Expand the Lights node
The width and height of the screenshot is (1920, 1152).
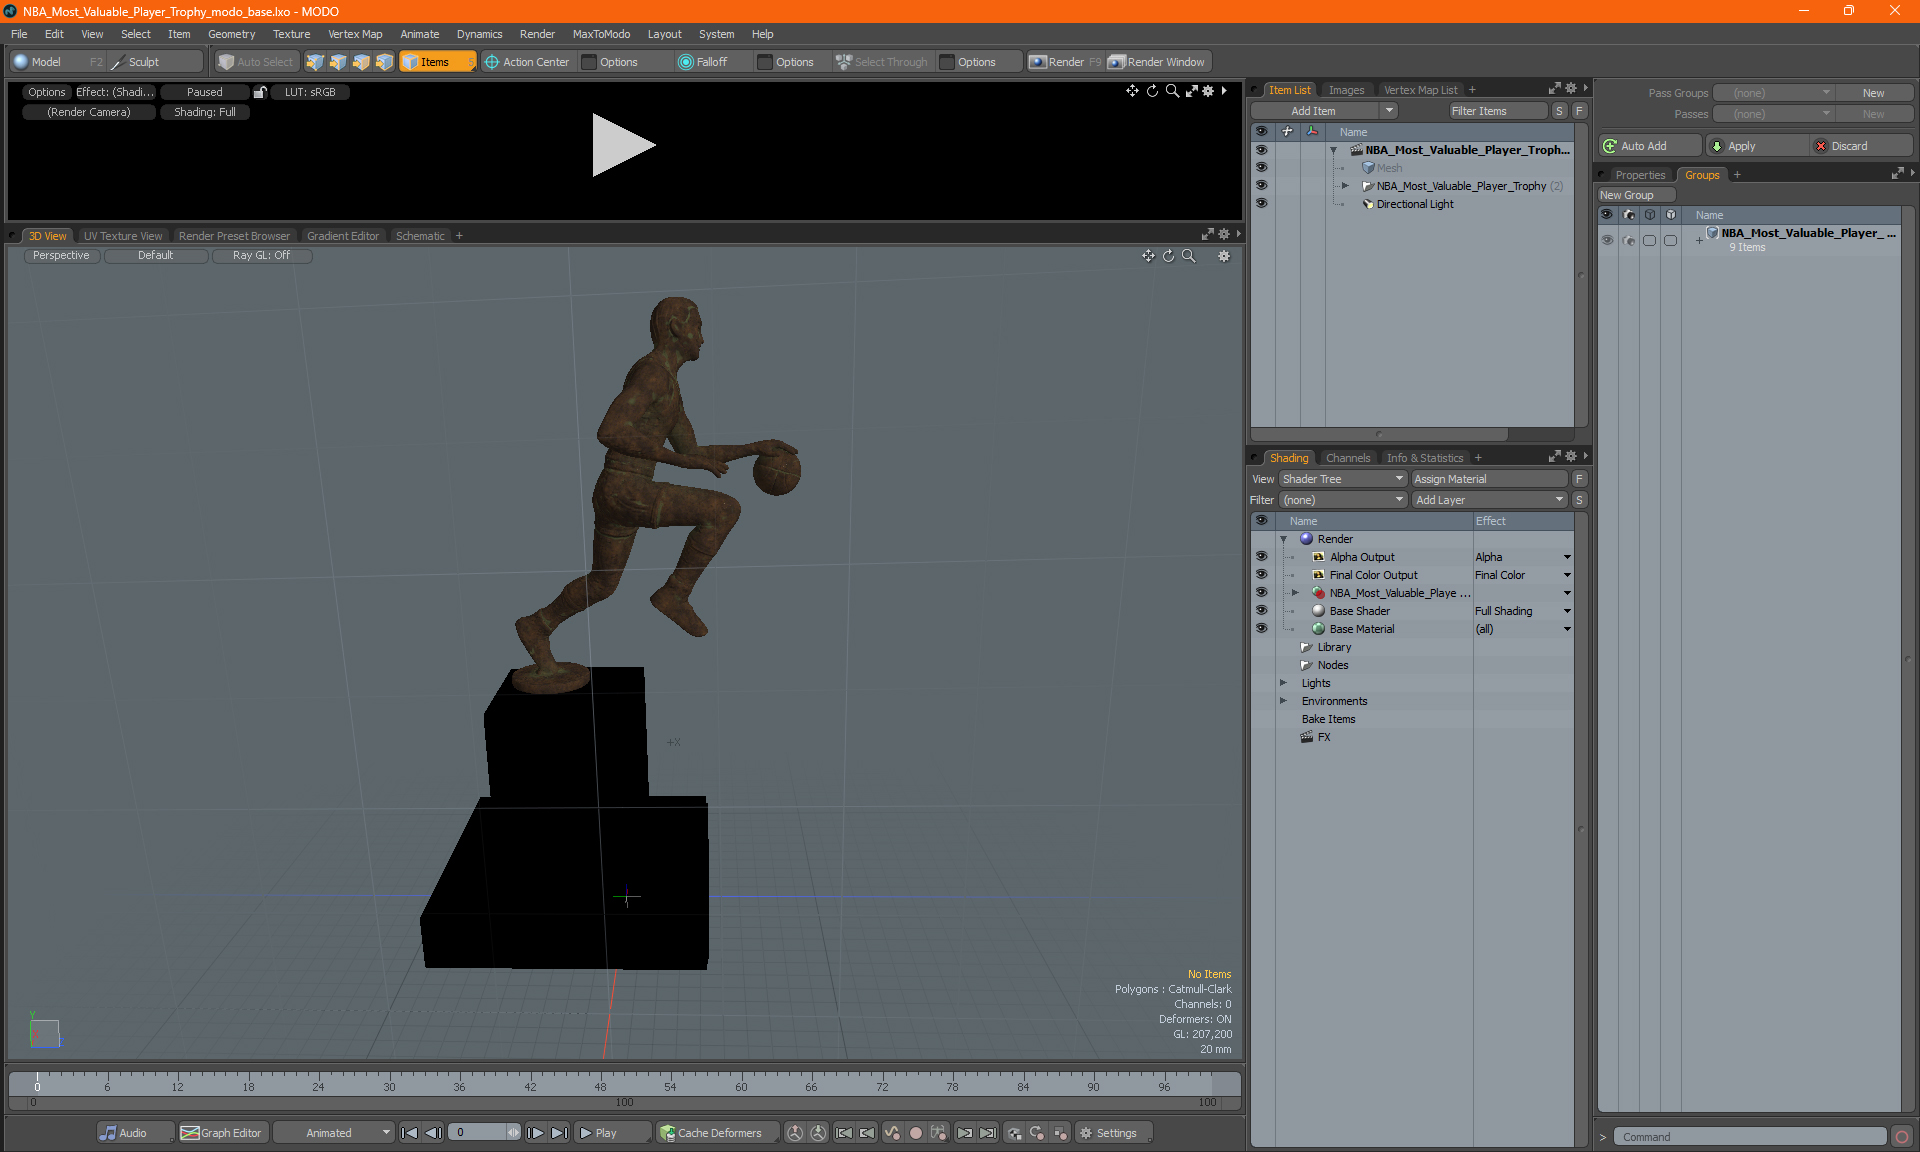(1283, 683)
